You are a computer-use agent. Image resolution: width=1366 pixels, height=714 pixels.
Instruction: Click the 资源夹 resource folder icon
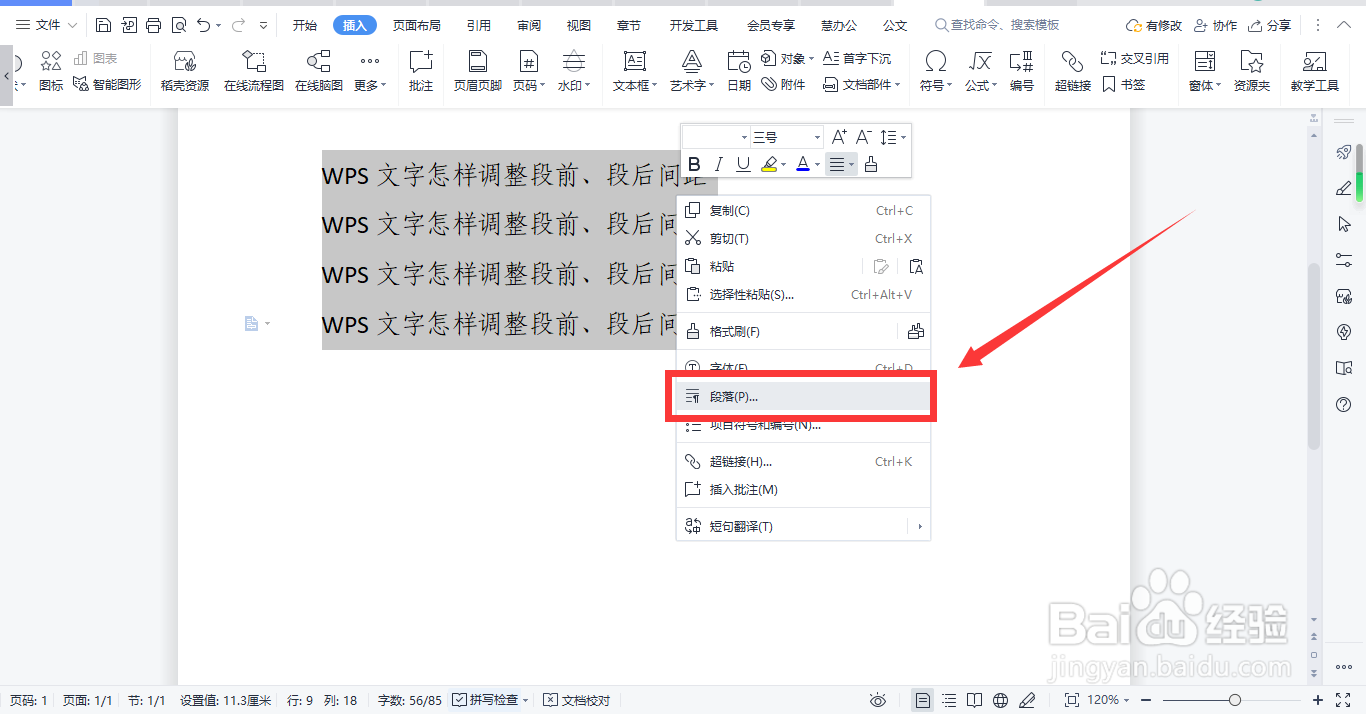[x=1252, y=72]
